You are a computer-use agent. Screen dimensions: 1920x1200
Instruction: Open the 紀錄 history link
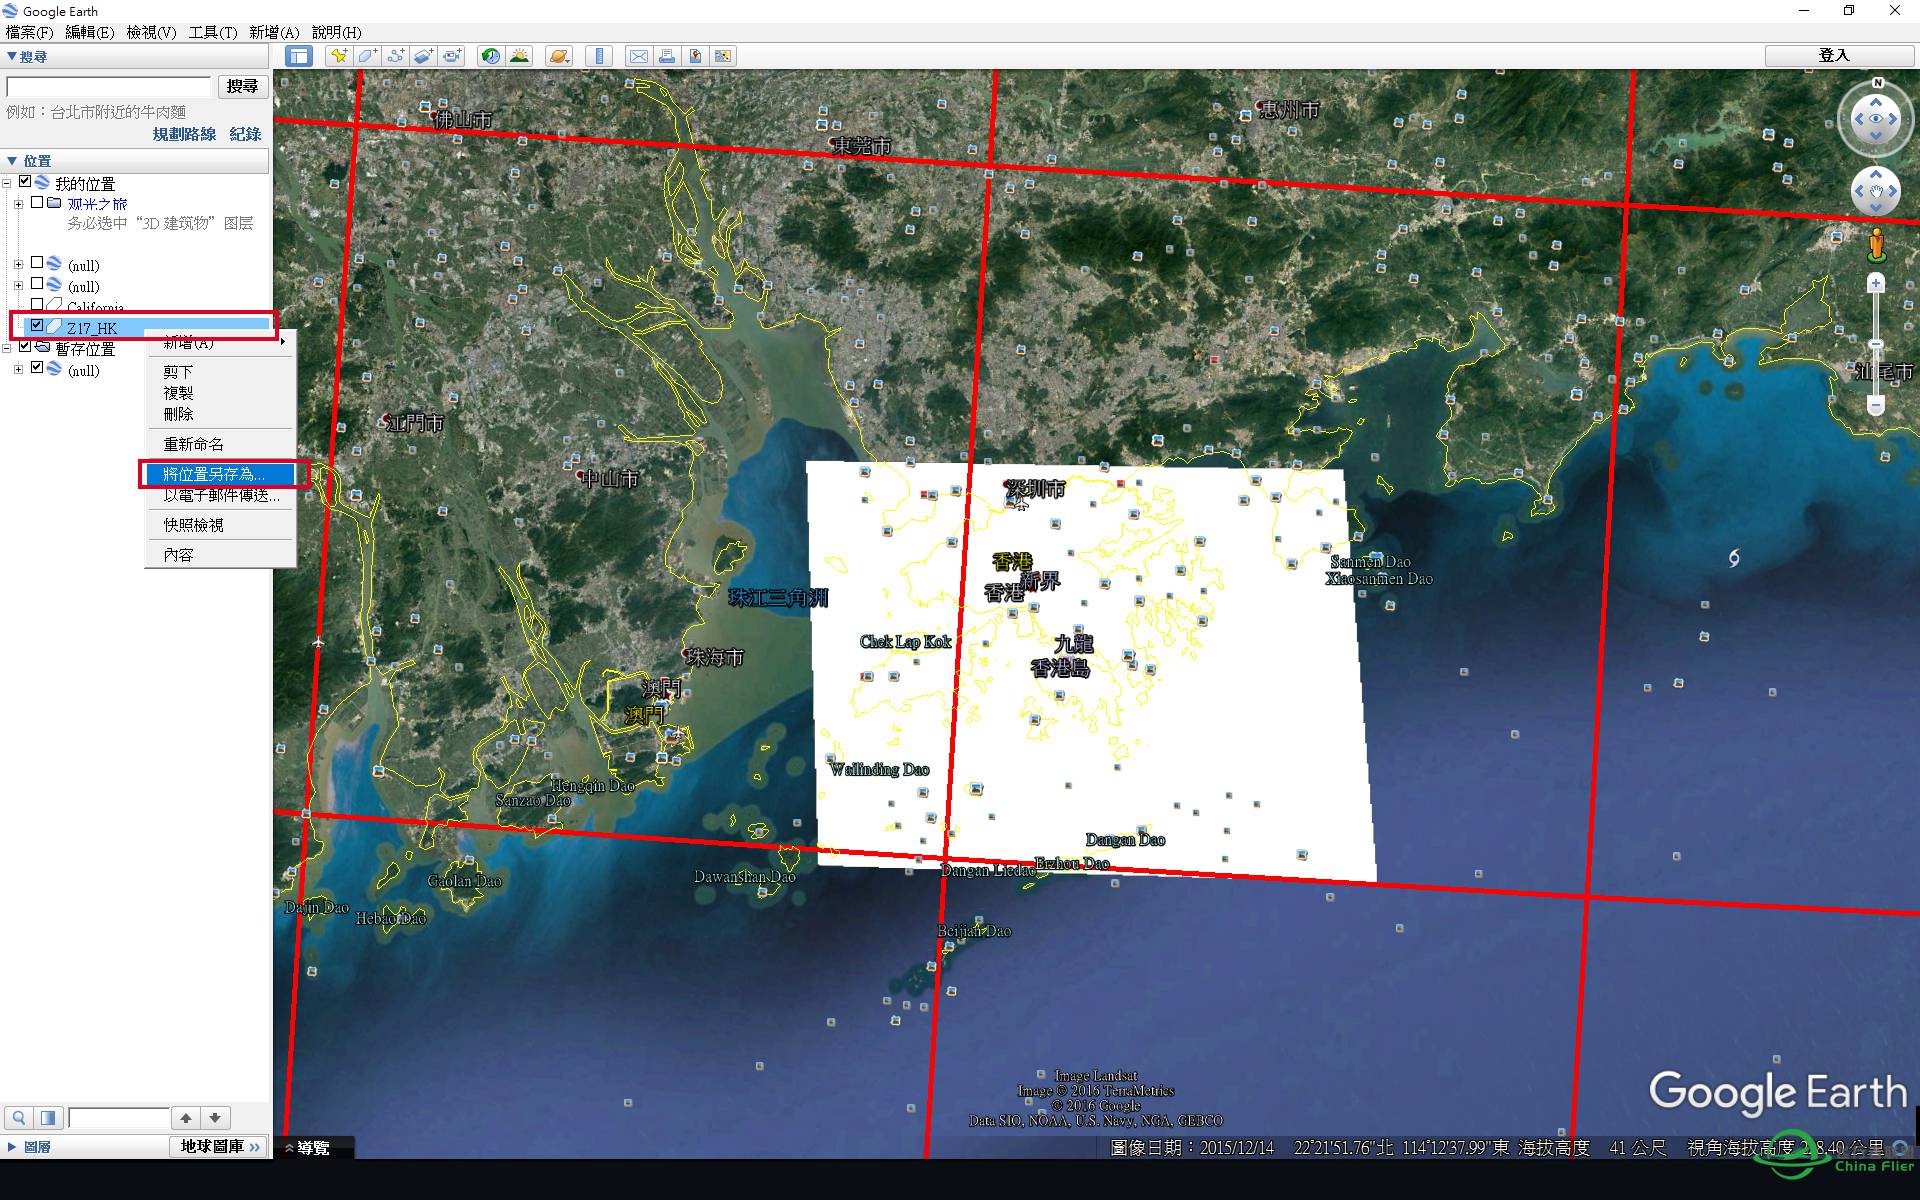(x=245, y=134)
